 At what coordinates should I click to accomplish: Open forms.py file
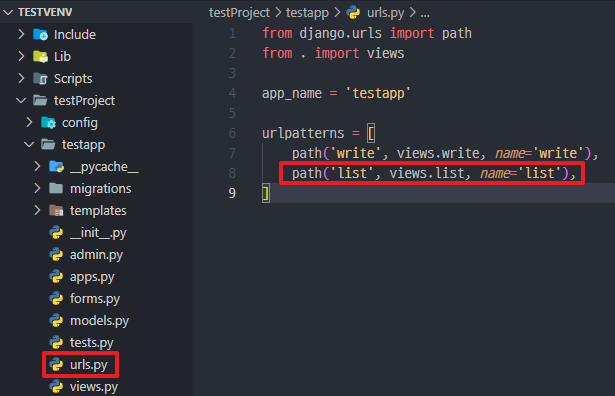[x=95, y=299]
